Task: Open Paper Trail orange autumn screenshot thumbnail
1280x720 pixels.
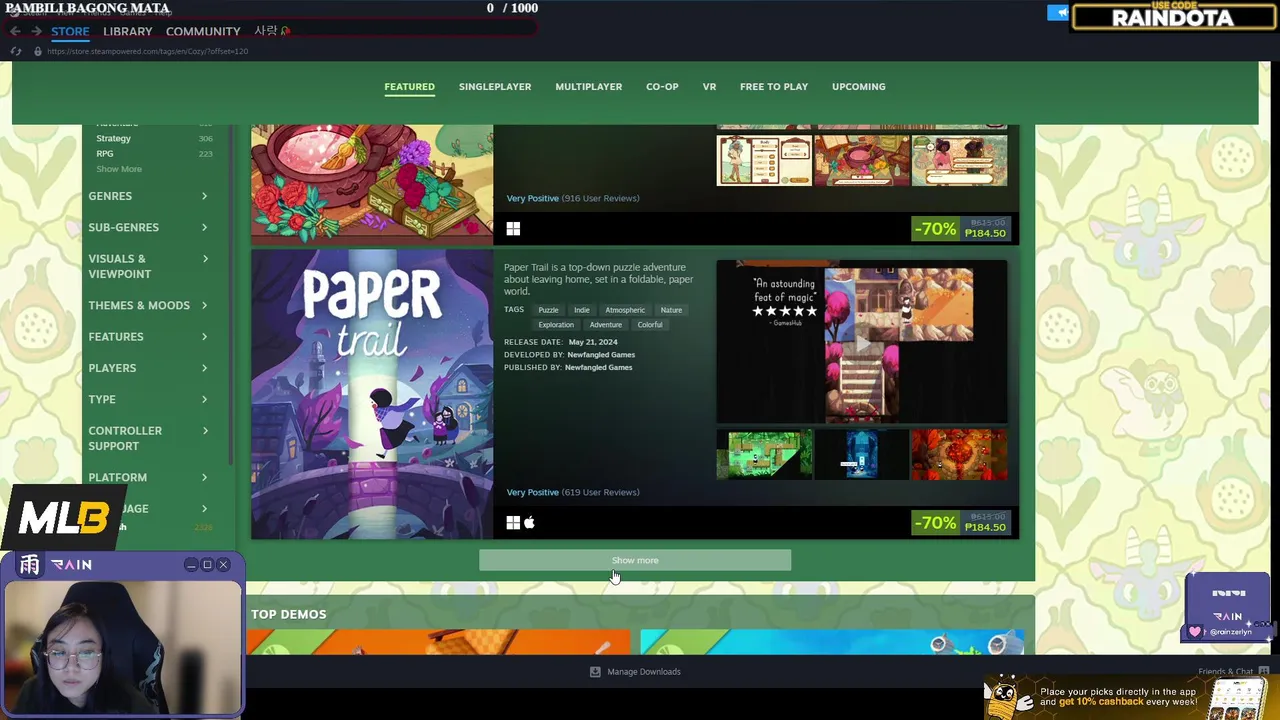Action: point(959,455)
